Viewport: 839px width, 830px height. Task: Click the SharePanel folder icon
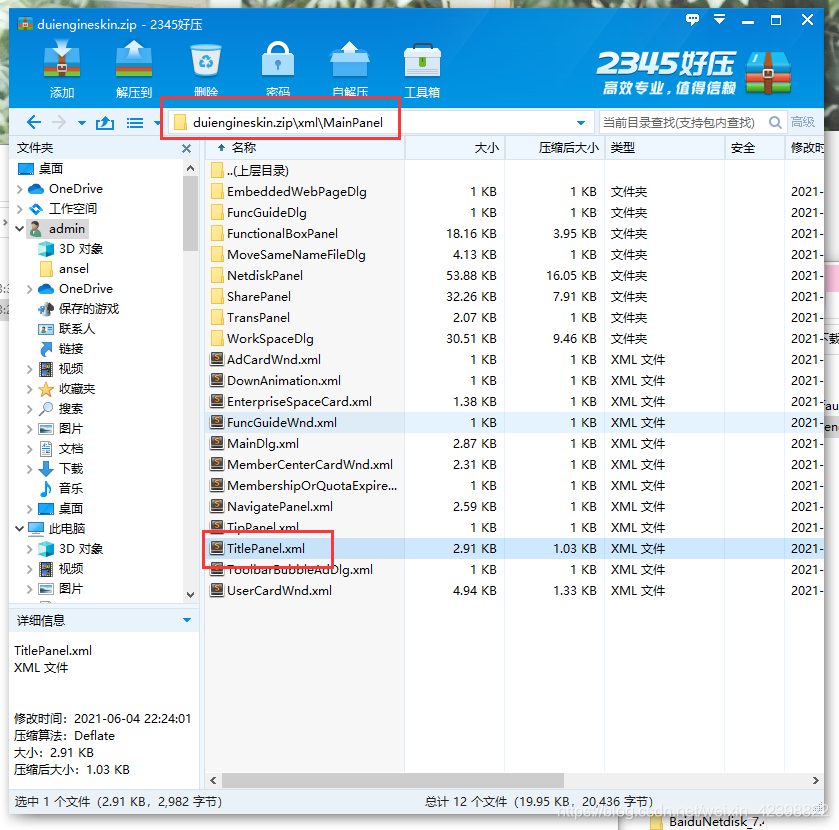(x=217, y=296)
